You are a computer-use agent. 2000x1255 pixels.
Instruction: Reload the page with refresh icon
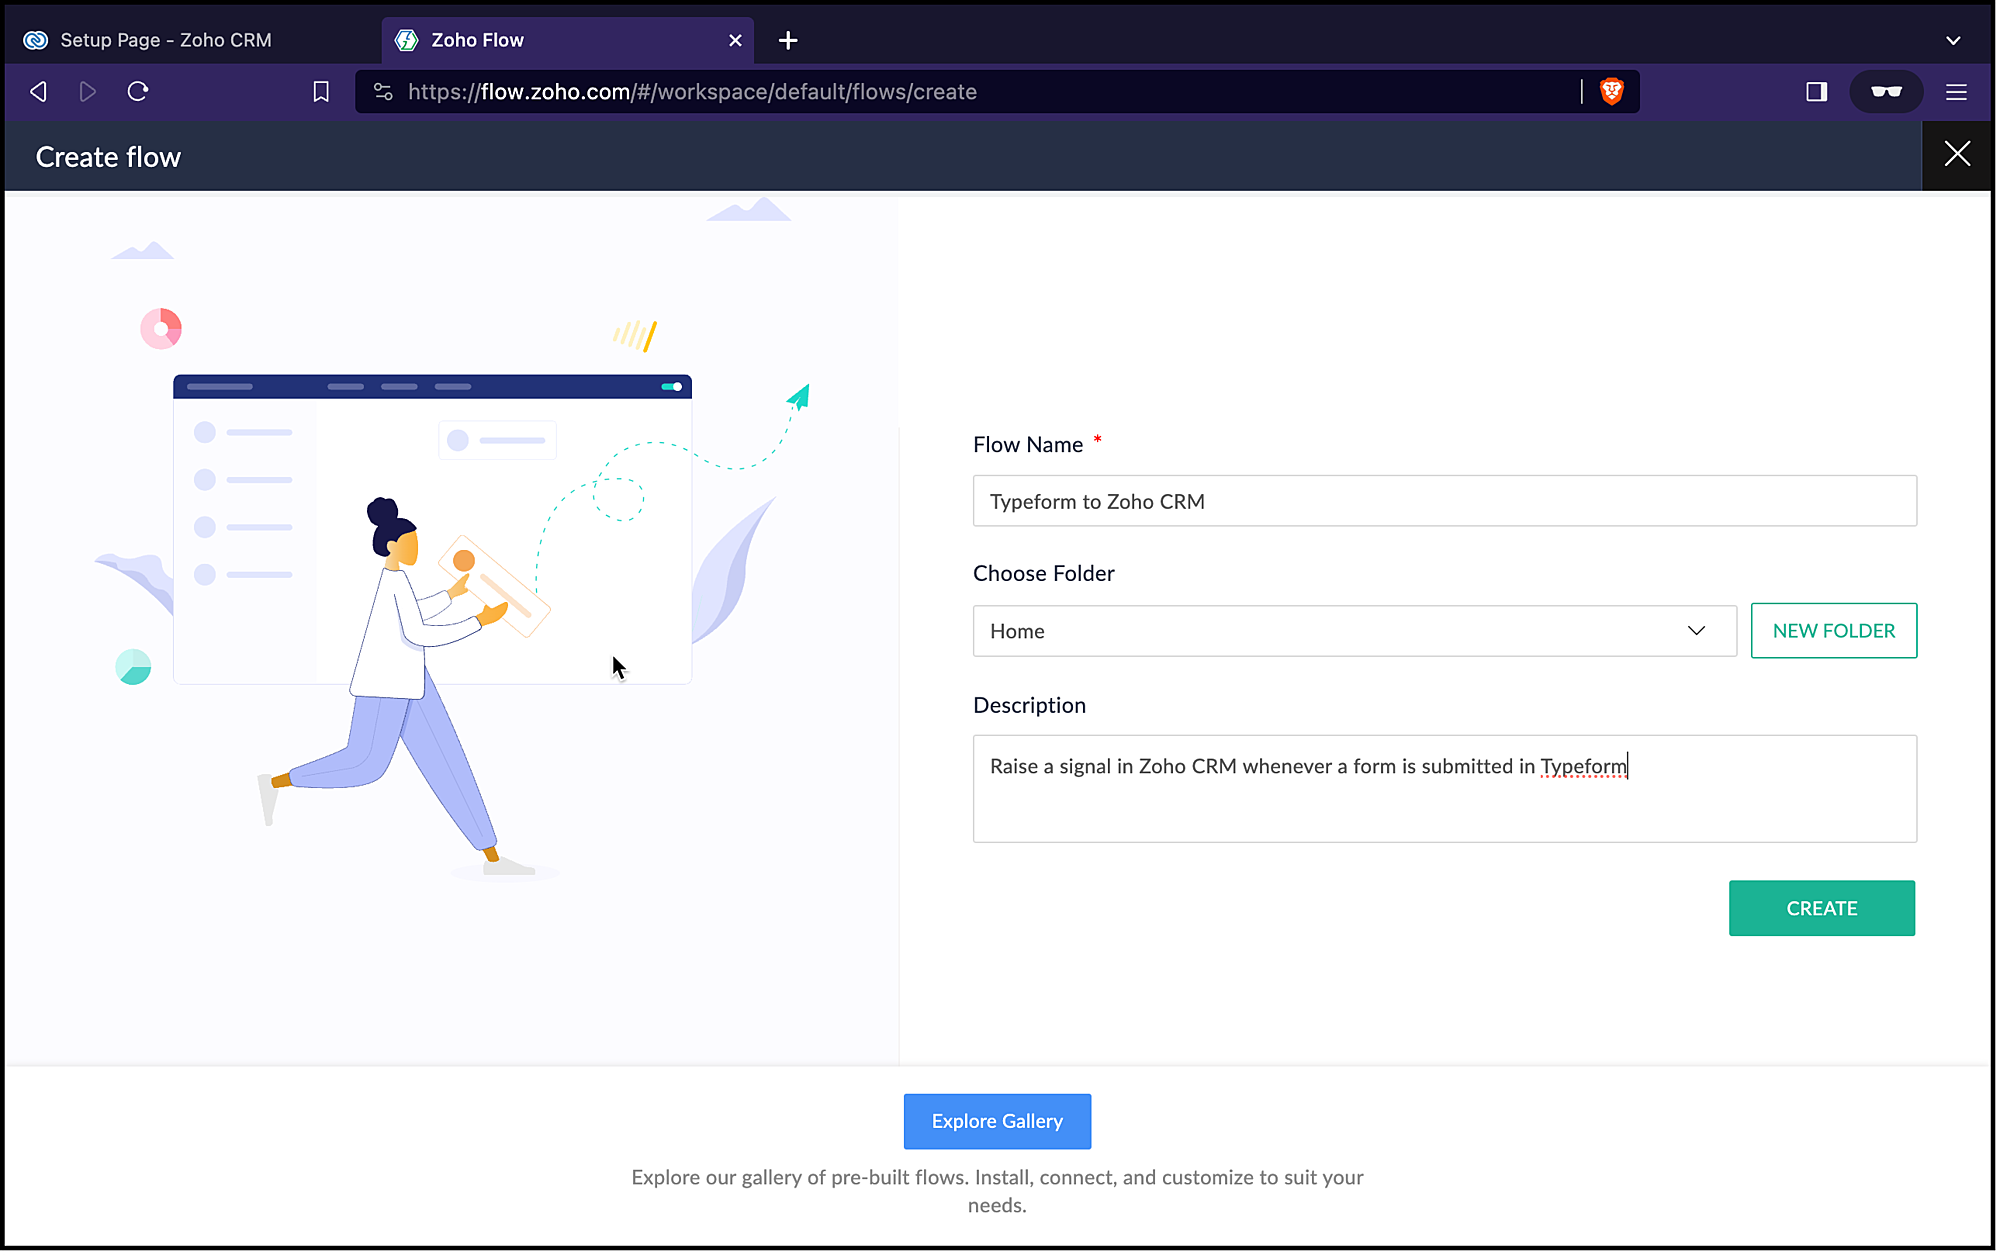pyautogui.click(x=138, y=92)
